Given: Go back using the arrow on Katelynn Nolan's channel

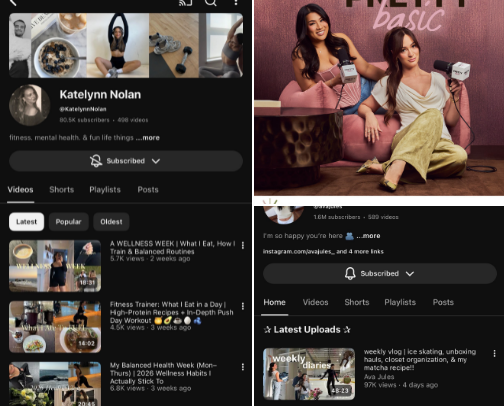Looking at the screenshot, I should [x=13, y=2].
